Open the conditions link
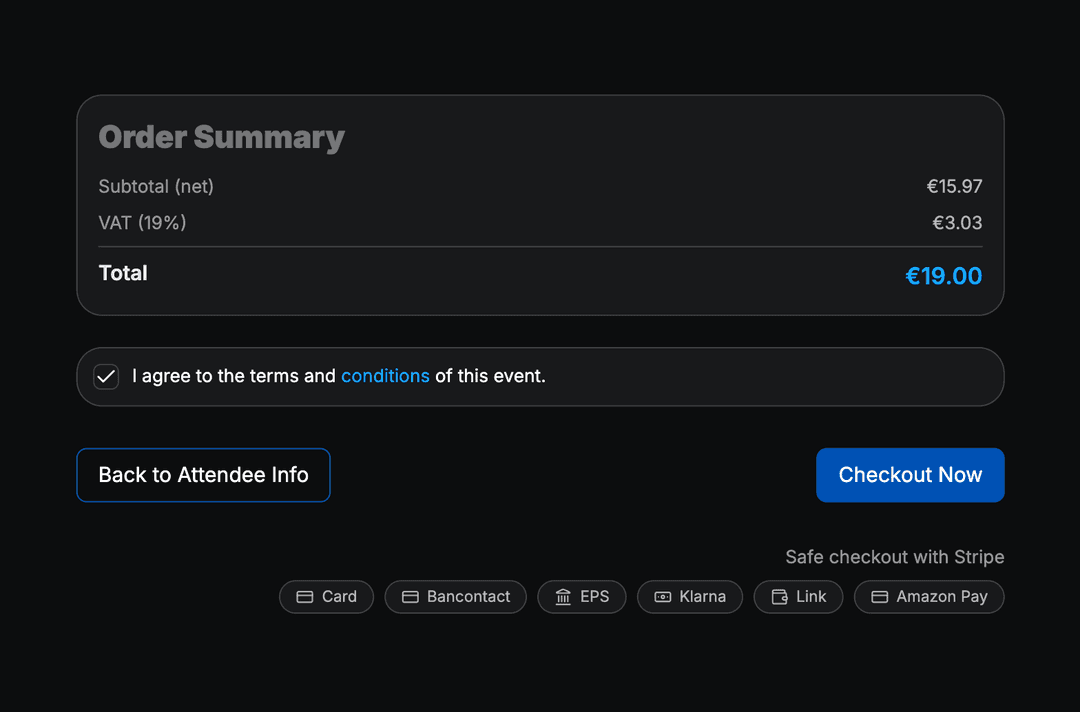This screenshot has height=712, width=1080. [385, 377]
